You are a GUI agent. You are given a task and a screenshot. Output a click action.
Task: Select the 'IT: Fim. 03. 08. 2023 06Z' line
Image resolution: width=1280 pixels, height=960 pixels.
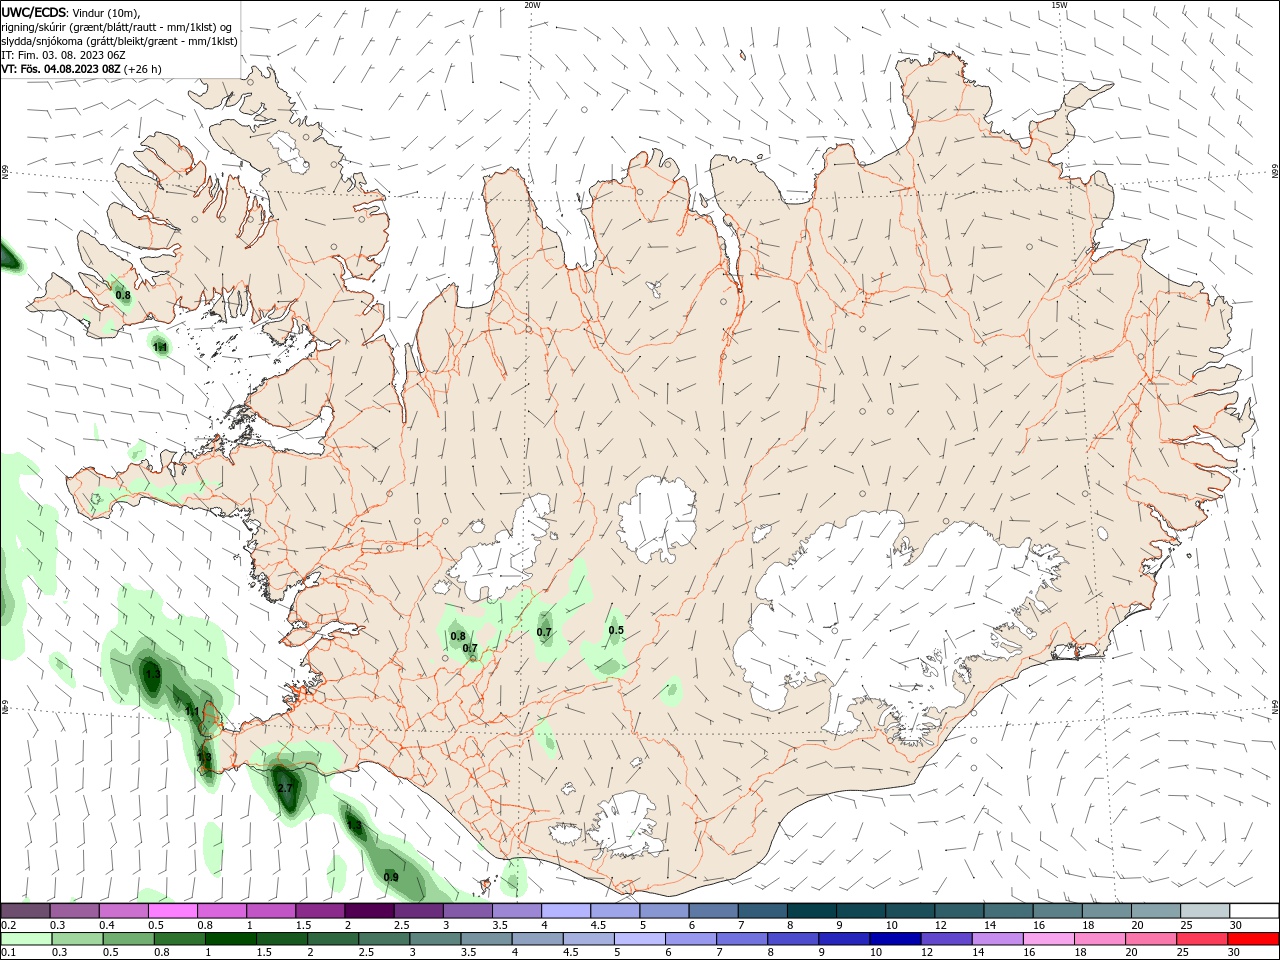coord(64,55)
